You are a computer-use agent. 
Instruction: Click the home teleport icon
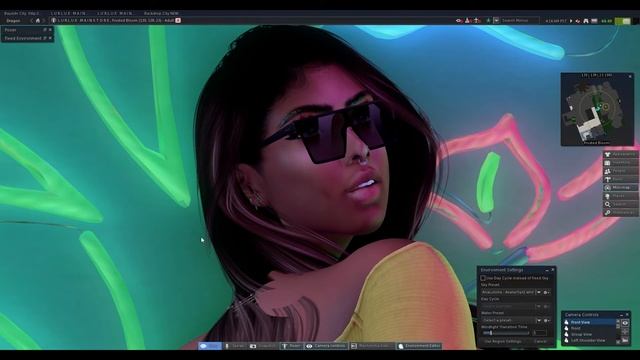38,20
